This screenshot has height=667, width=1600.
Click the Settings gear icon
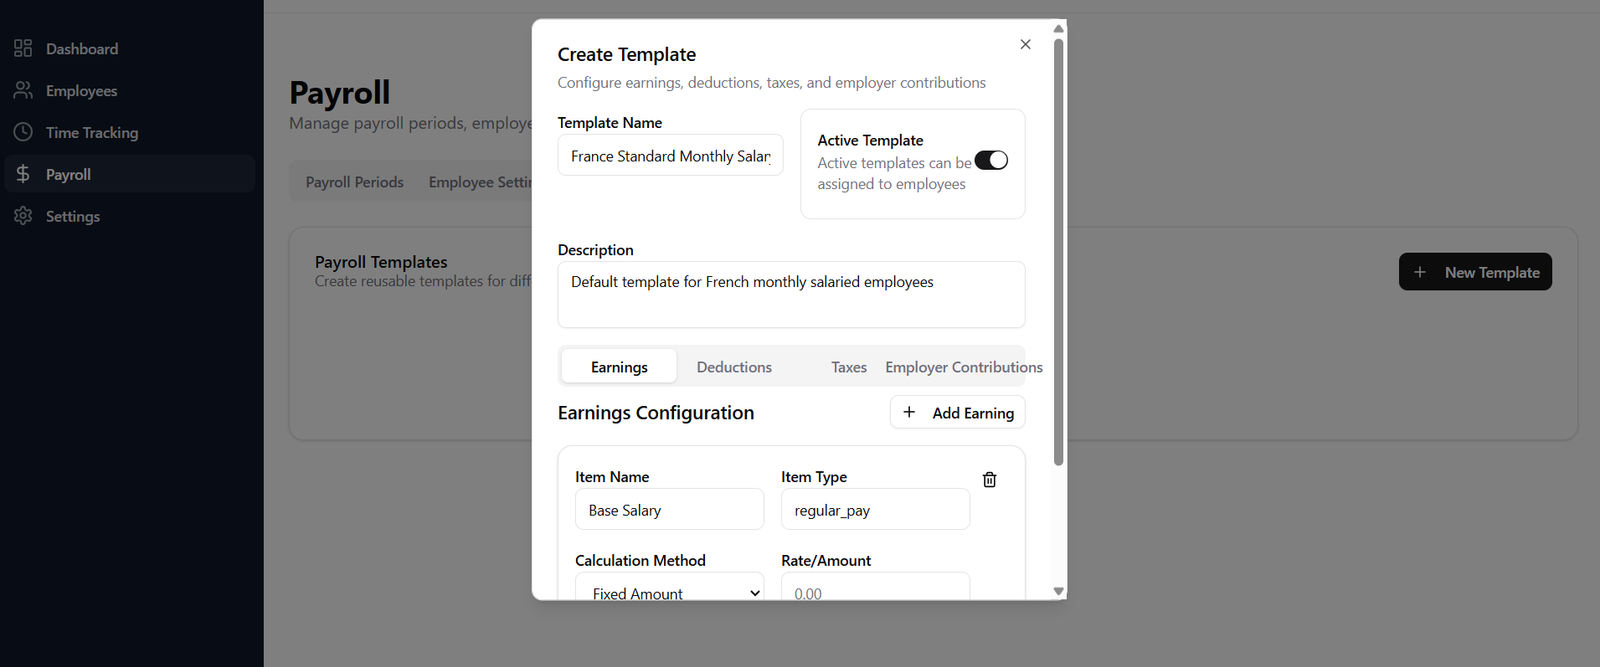tap(23, 216)
